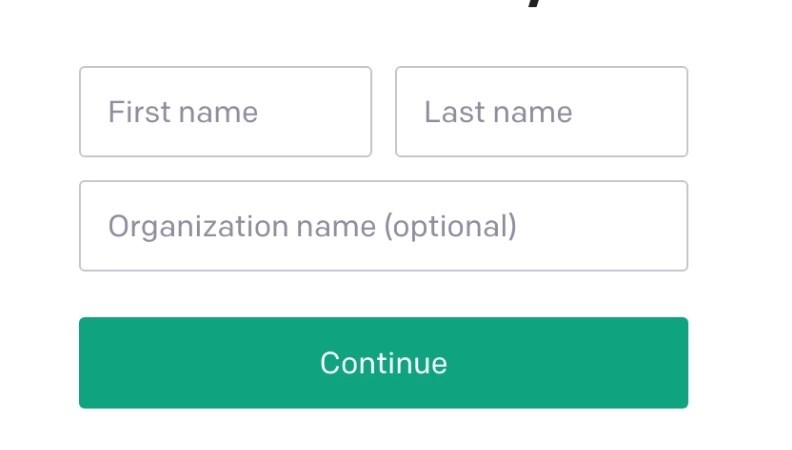Click the "Last name" placeholder text
Image resolution: width=792 pixels, height=450 pixels.
[498, 112]
